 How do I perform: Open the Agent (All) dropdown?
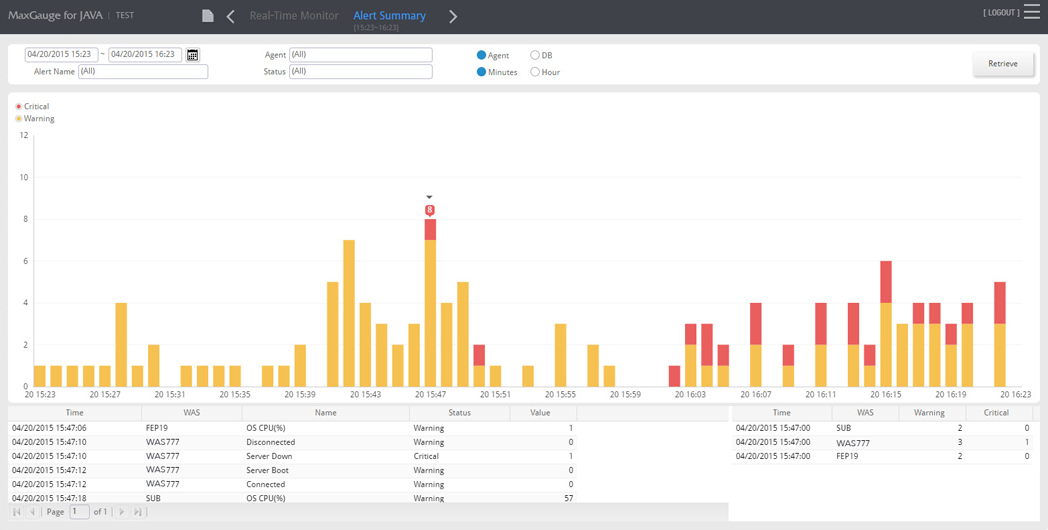pyautogui.click(x=361, y=55)
